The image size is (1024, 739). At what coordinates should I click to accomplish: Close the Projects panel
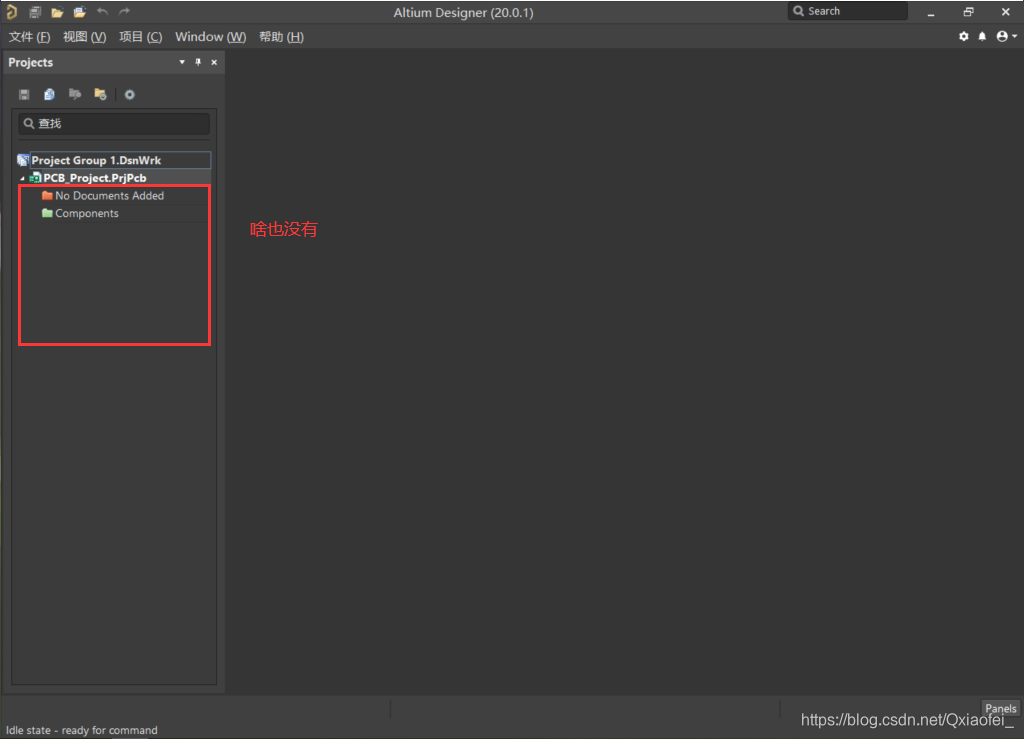[x=214, y=62]
